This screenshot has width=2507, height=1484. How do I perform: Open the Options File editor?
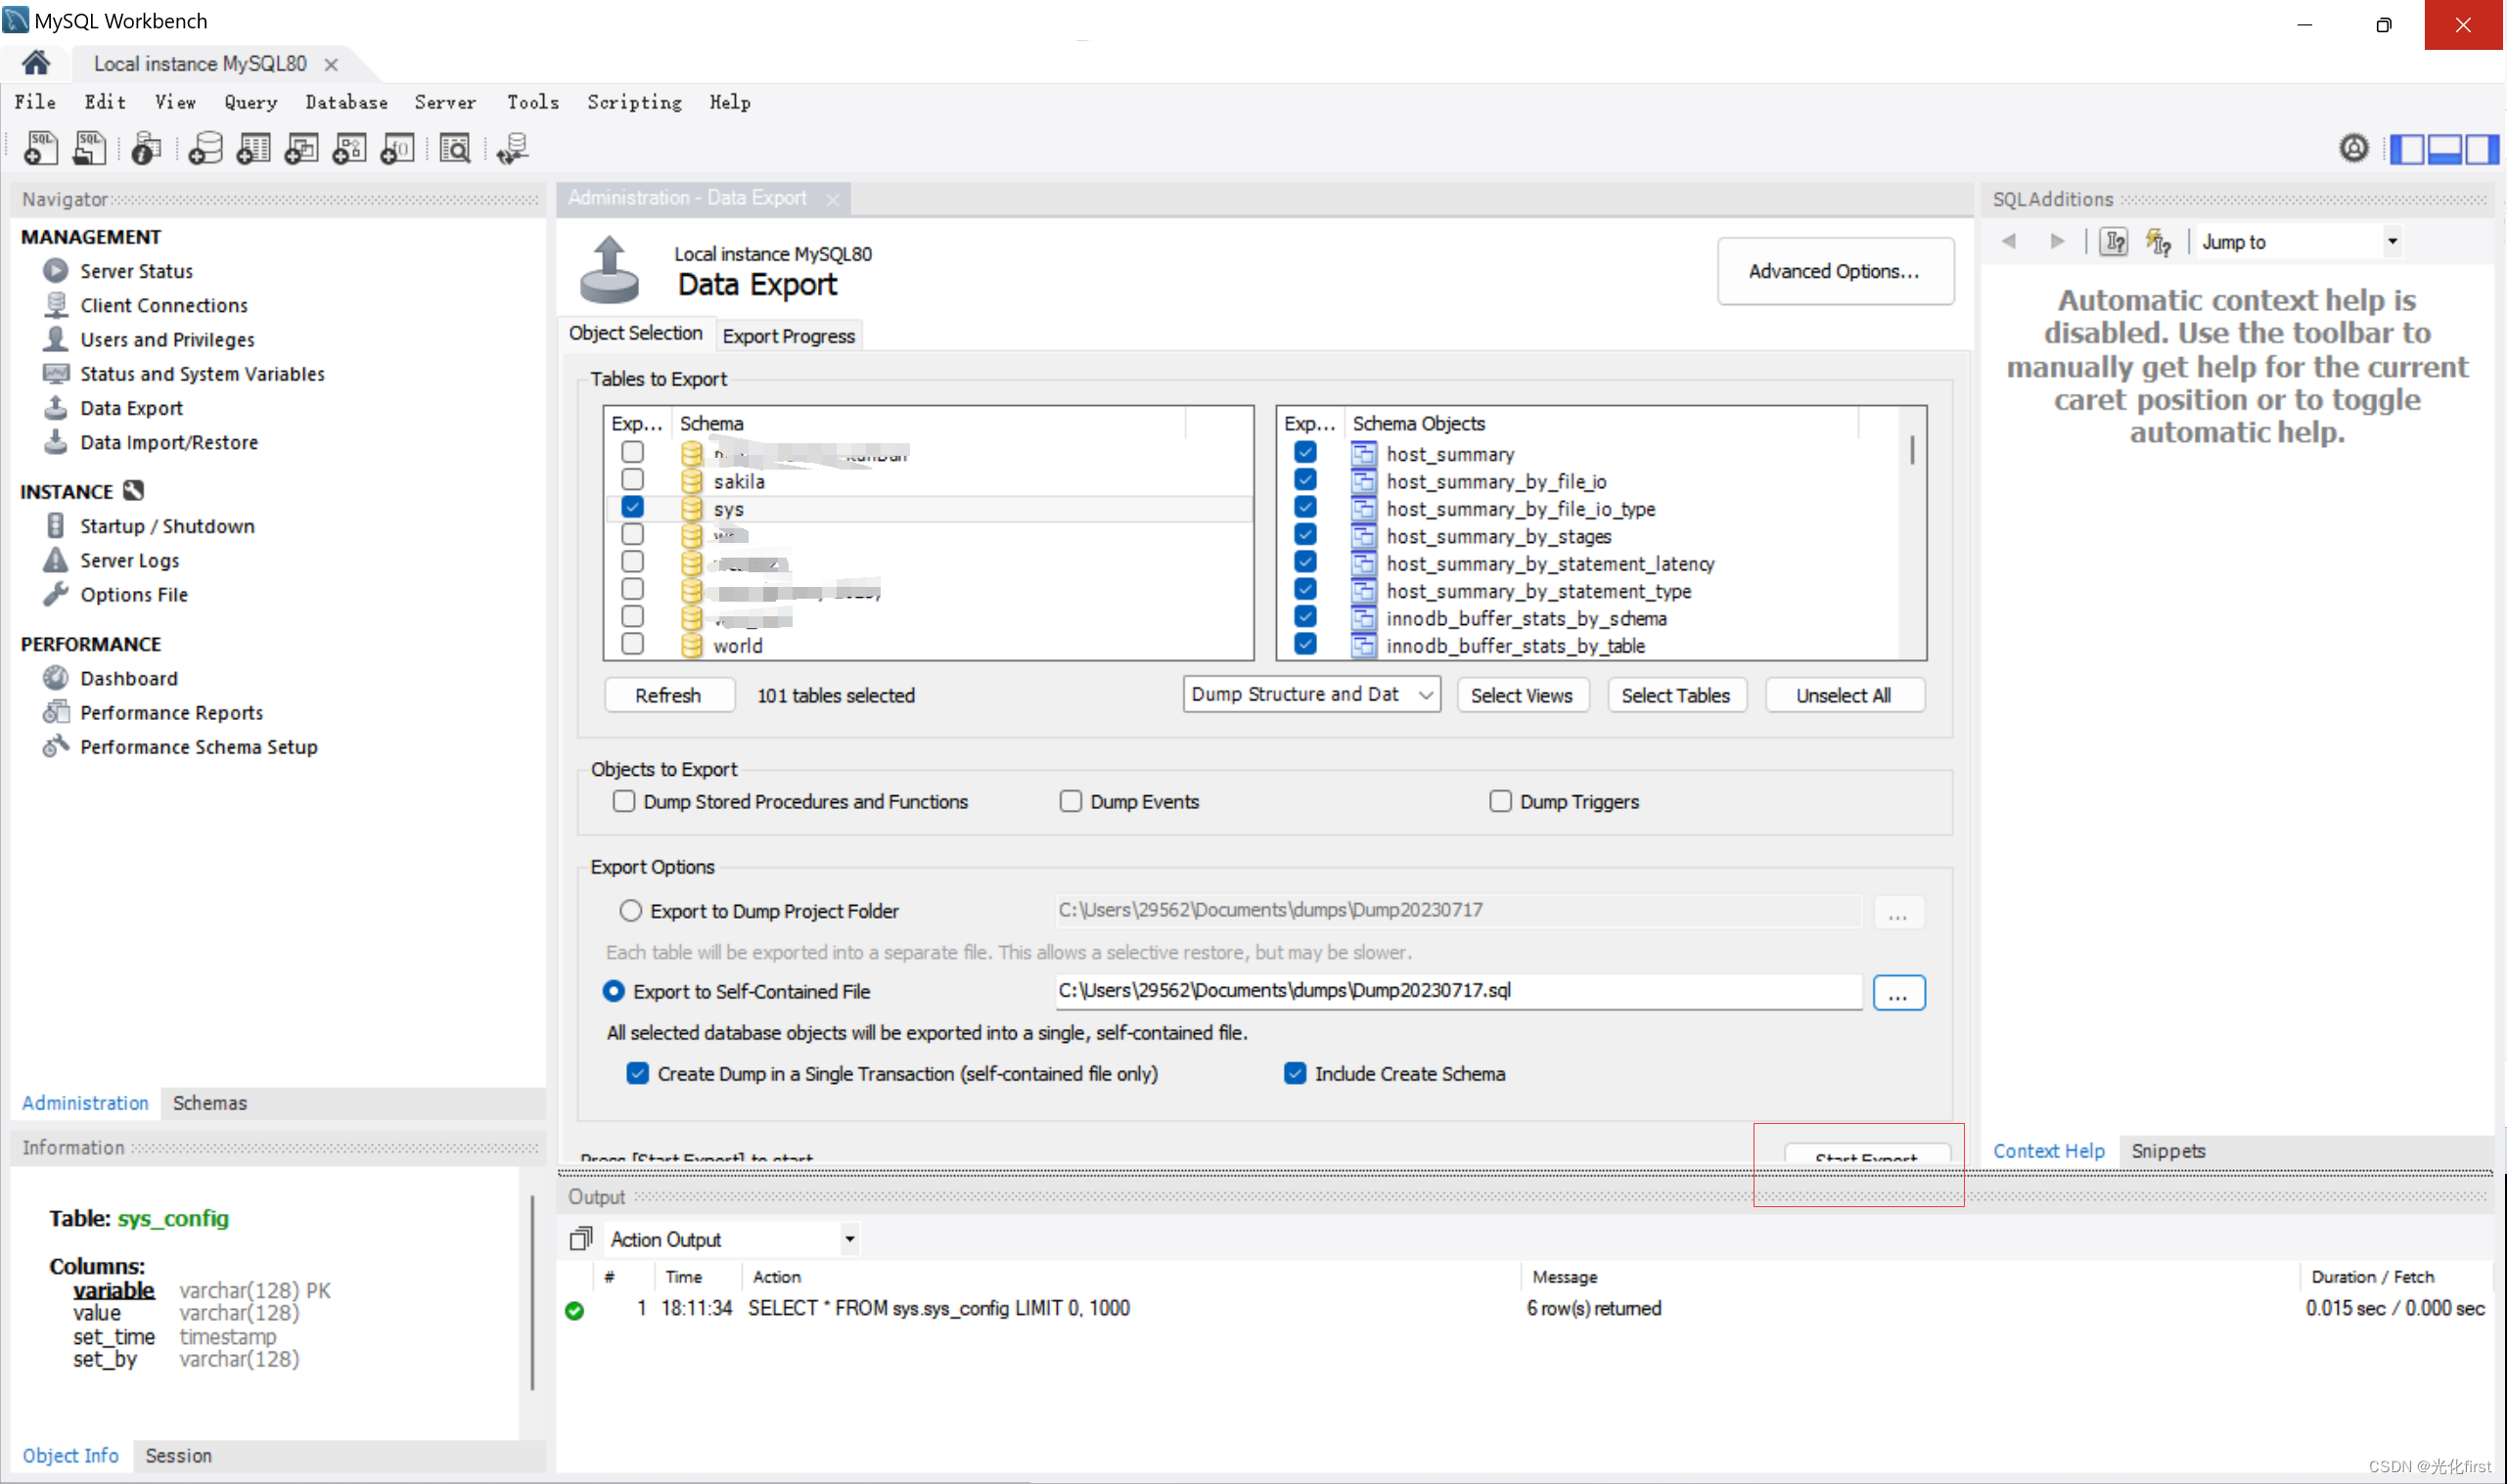pyautogui.click(x=134, y=594)
